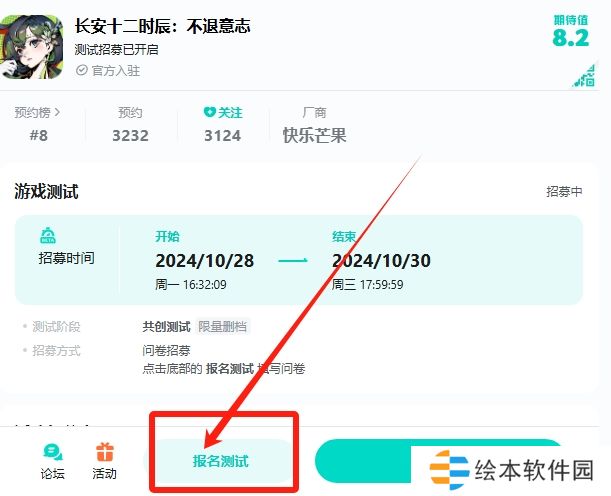
Task: Click the 3232 预约 count
Action: tap(130, 135)
